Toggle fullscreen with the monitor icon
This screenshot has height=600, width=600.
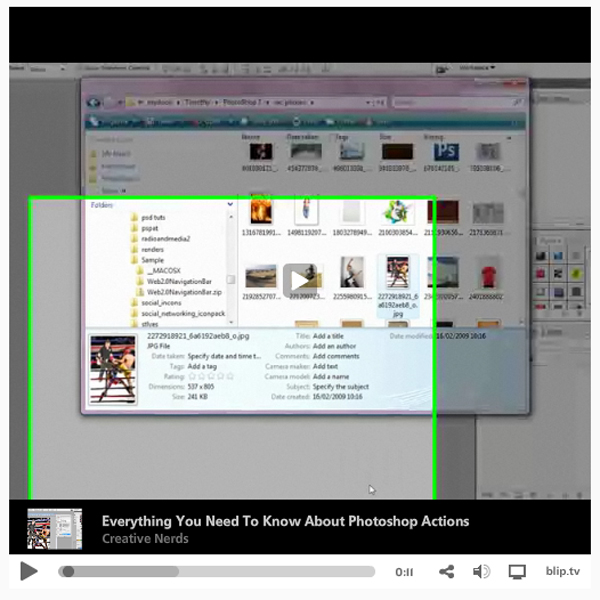(517, 572)
